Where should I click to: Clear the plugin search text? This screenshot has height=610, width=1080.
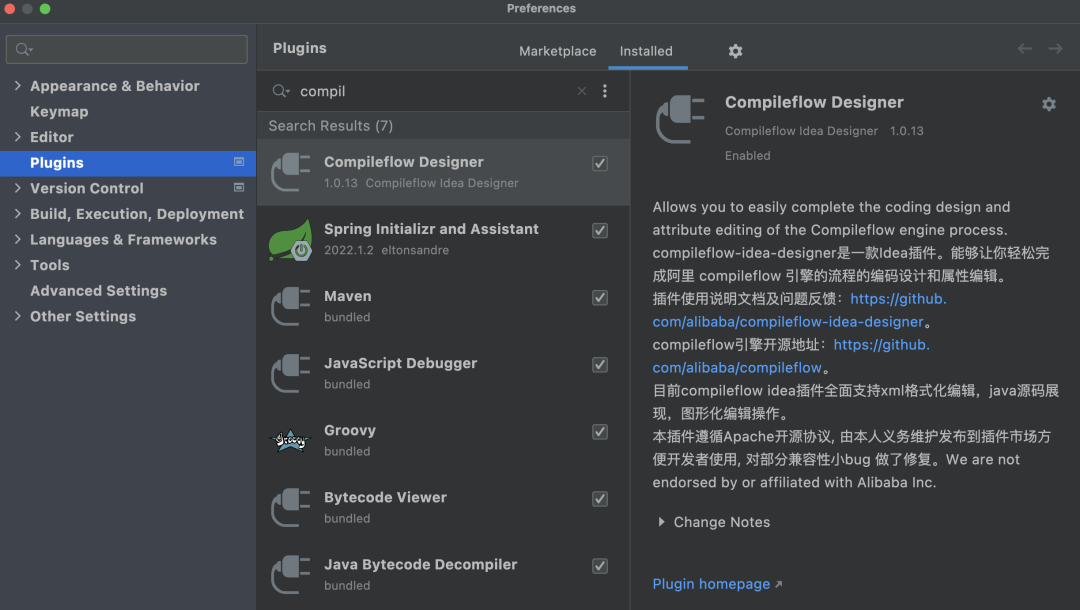(582, 91)
